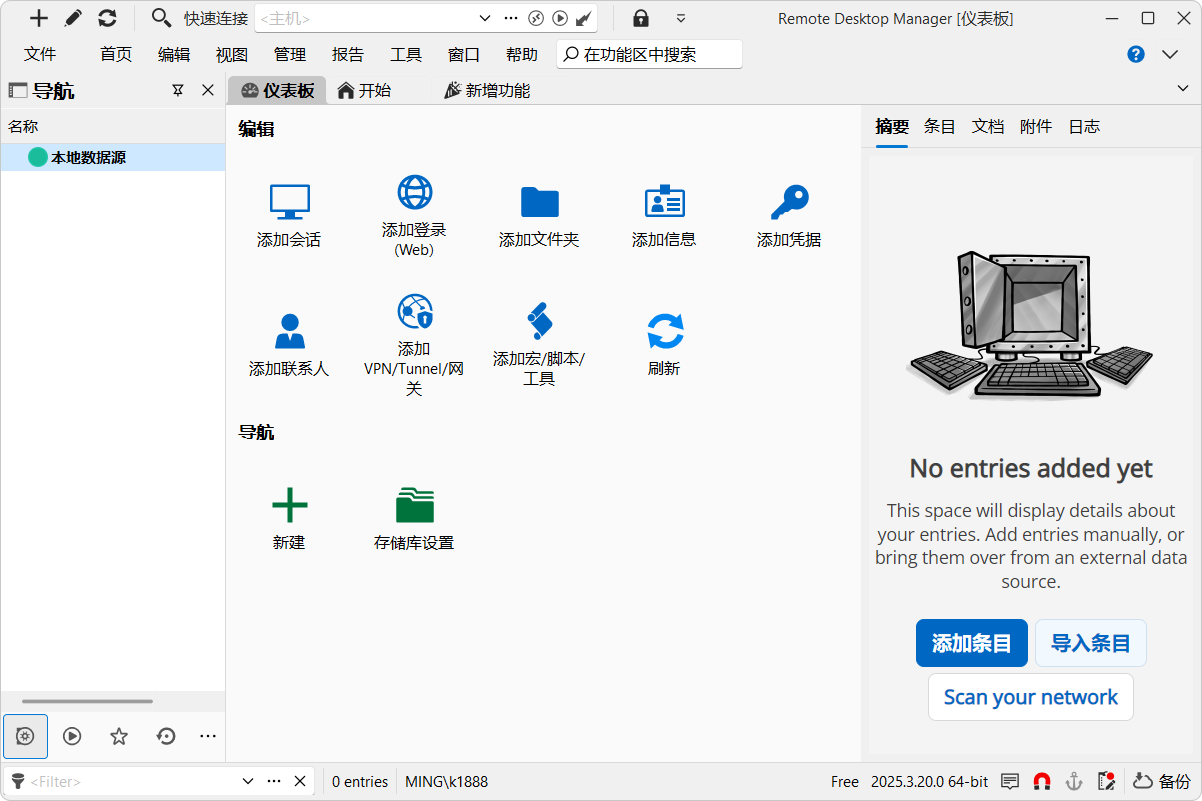
Task: Select the Entries tab (条目) in right panel
Action: click(x=940, y=126)
